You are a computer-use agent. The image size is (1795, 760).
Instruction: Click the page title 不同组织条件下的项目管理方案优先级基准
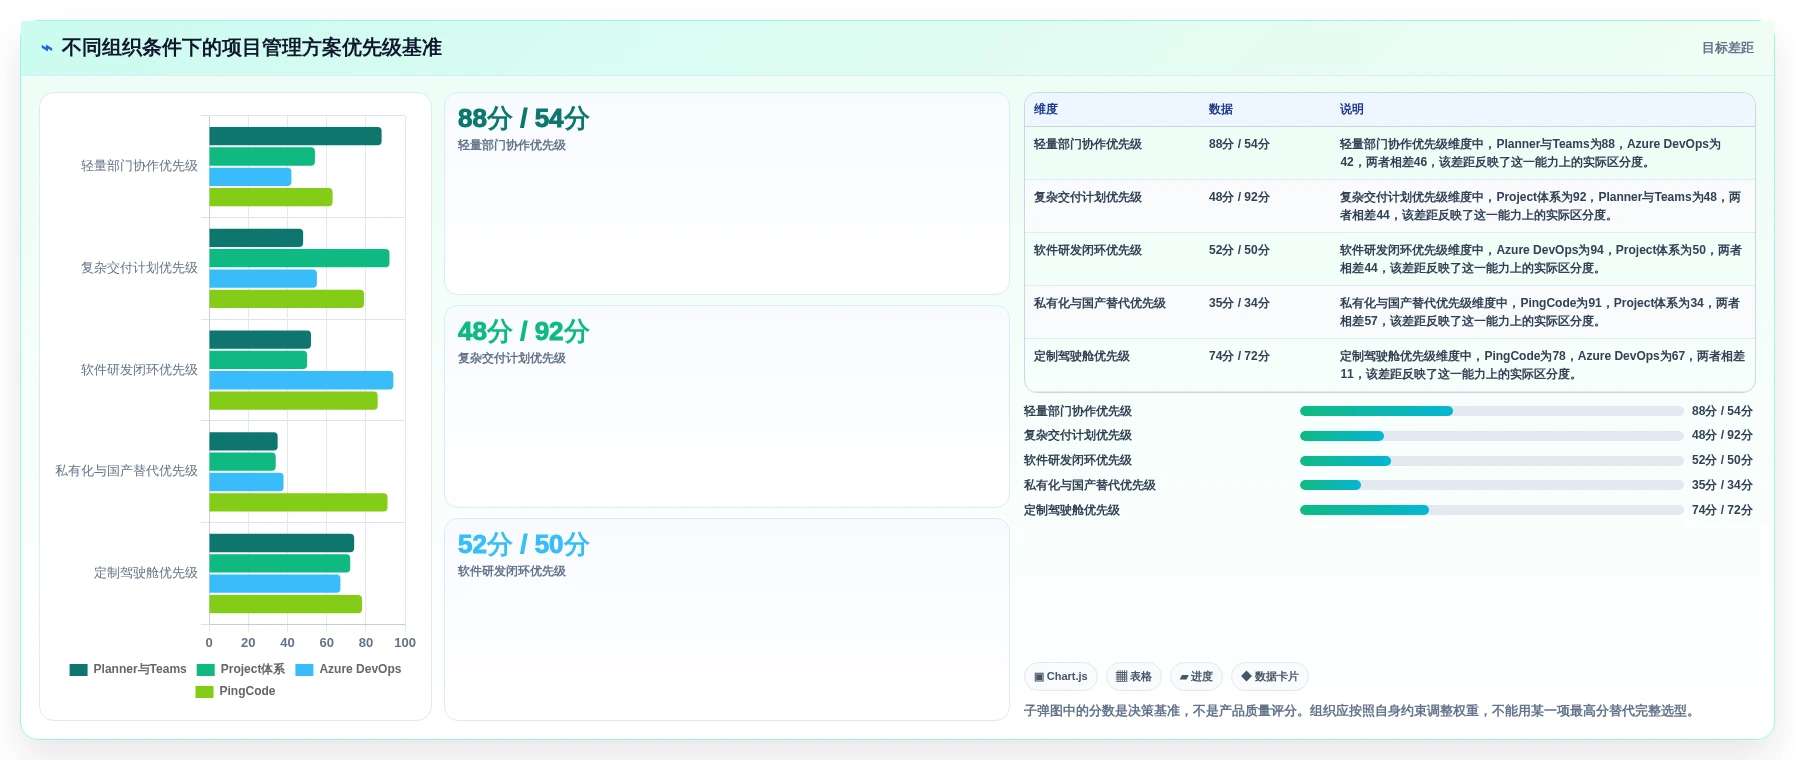[x=251, y=48]
